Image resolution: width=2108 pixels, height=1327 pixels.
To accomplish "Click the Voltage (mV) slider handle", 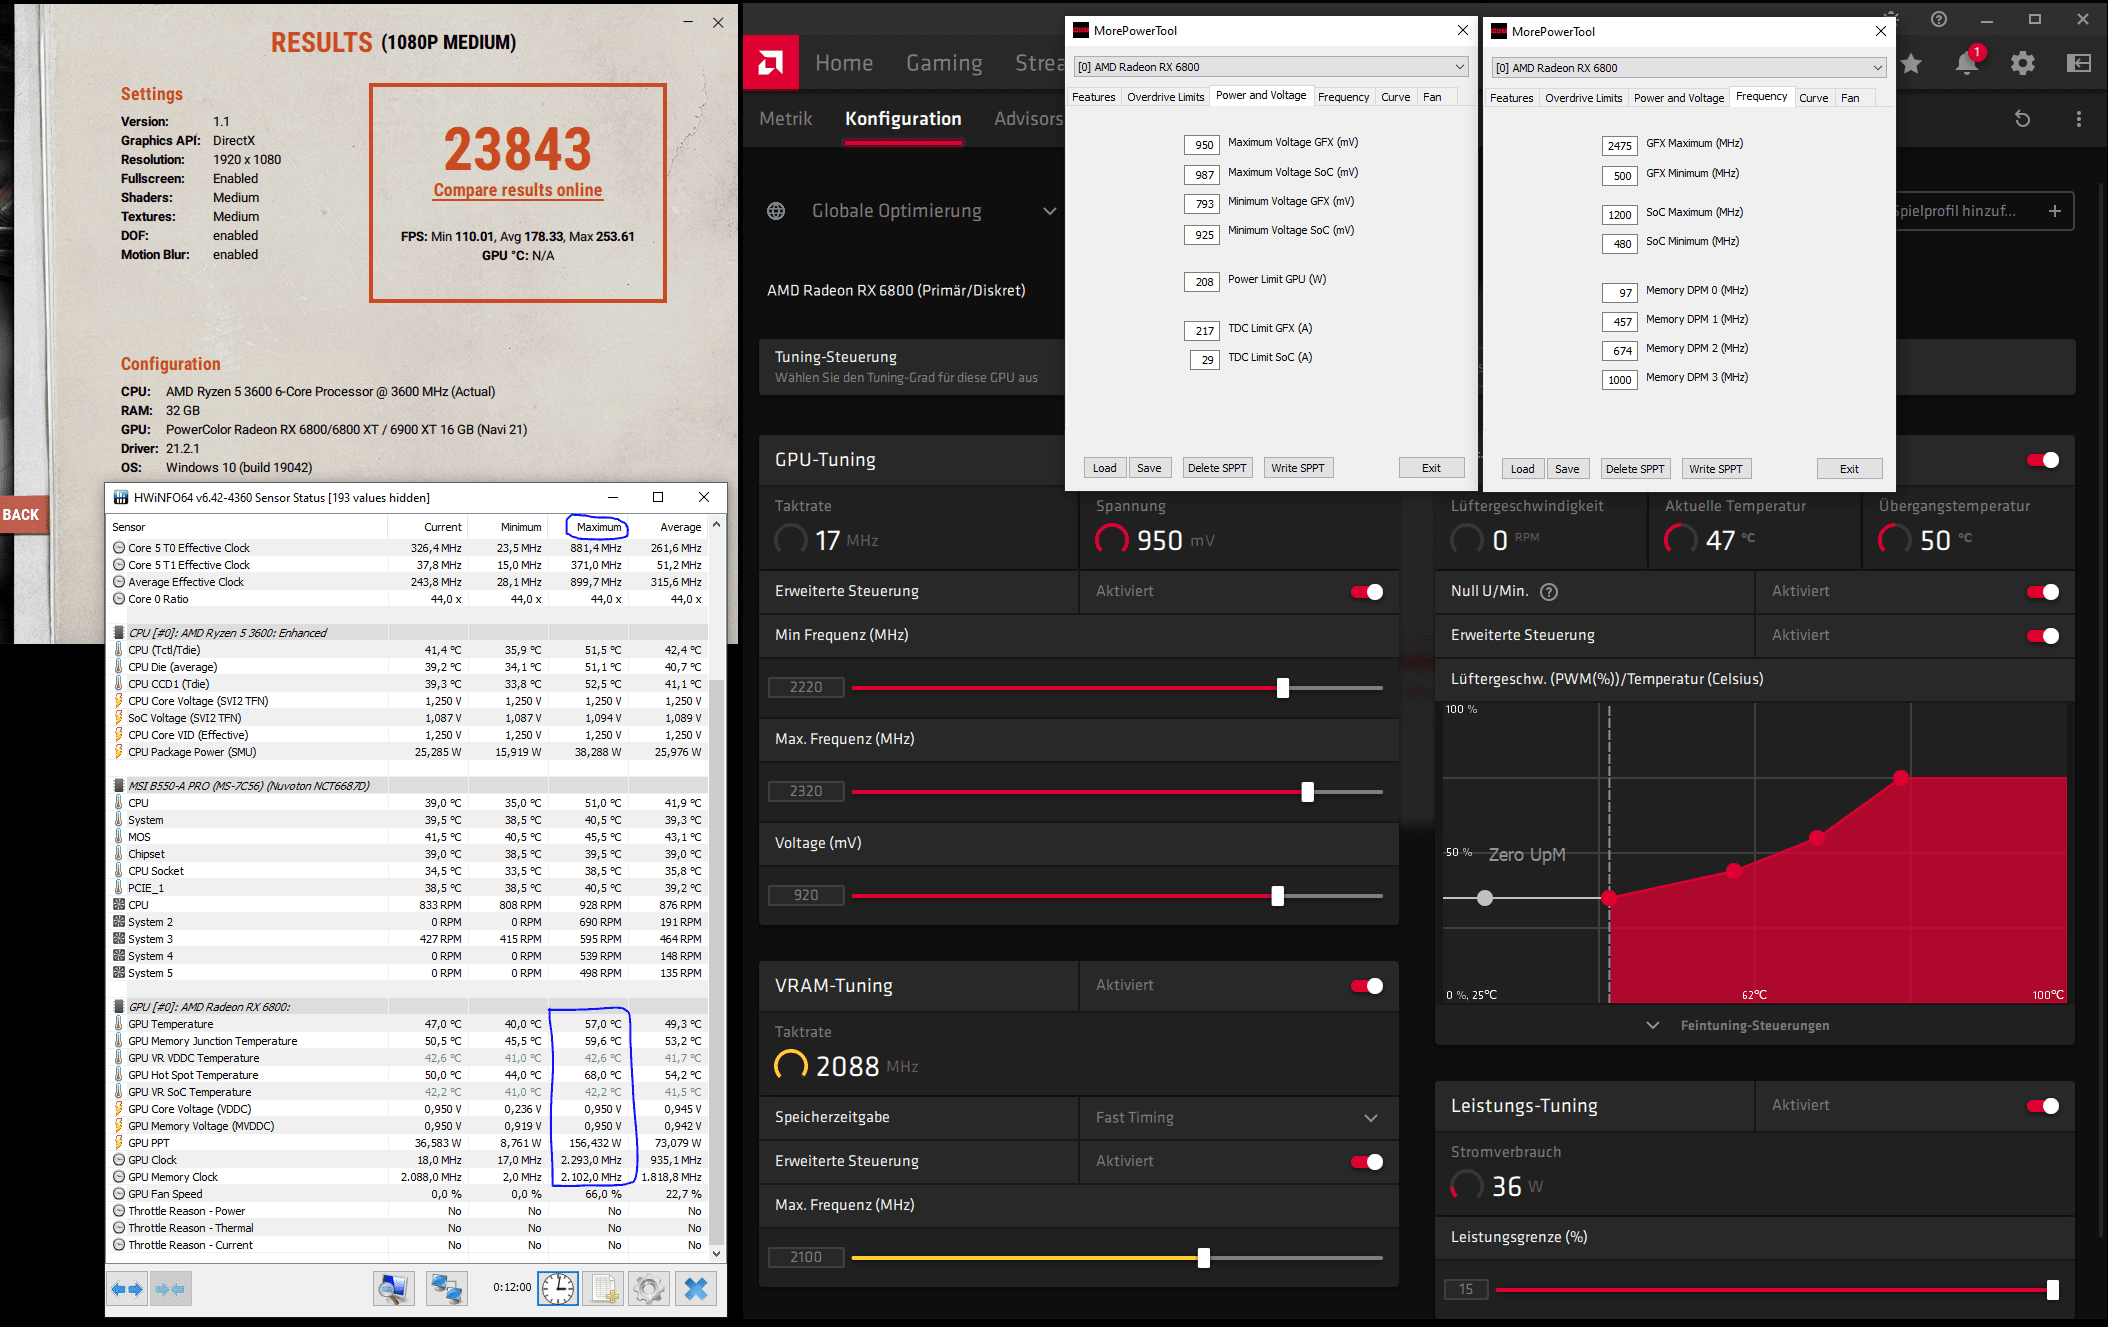I will 1277,896.
